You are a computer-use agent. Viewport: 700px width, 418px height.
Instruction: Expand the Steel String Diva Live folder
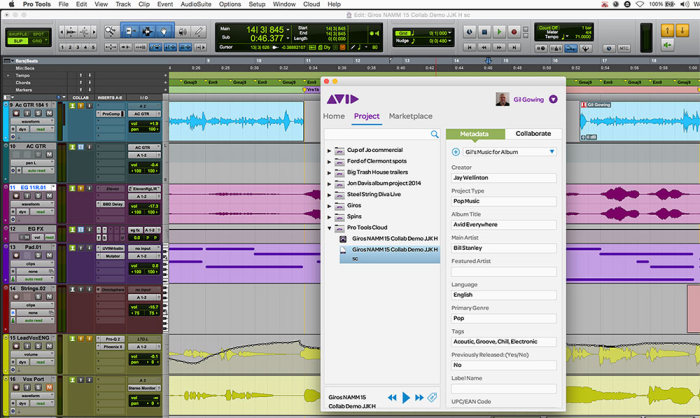click(329, 195)
